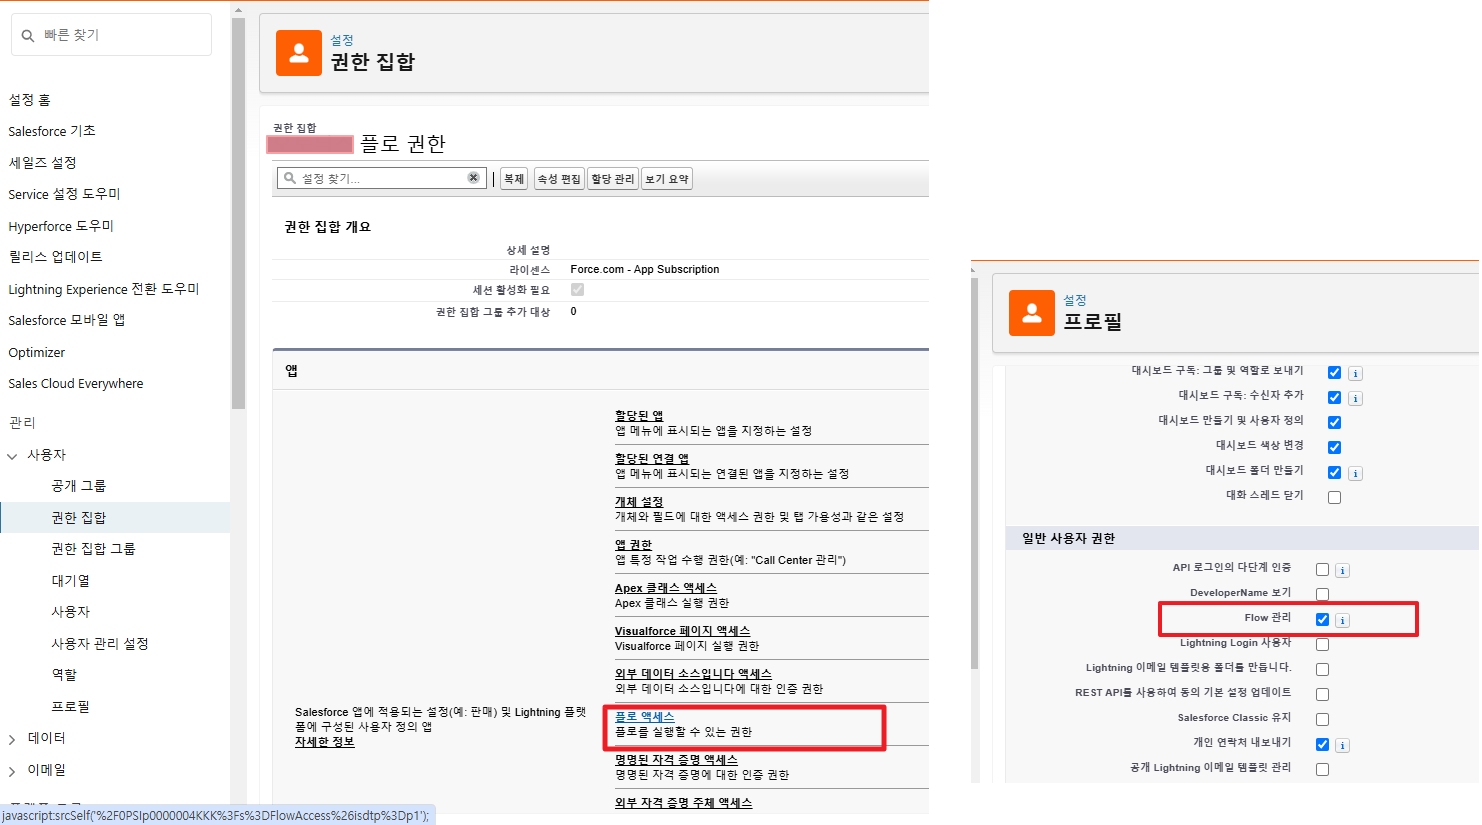Viewport: 1482px width, 825px height.
Task: Open info icon for 대시보드 폴더 만들기
Action: pos(1355,474)
